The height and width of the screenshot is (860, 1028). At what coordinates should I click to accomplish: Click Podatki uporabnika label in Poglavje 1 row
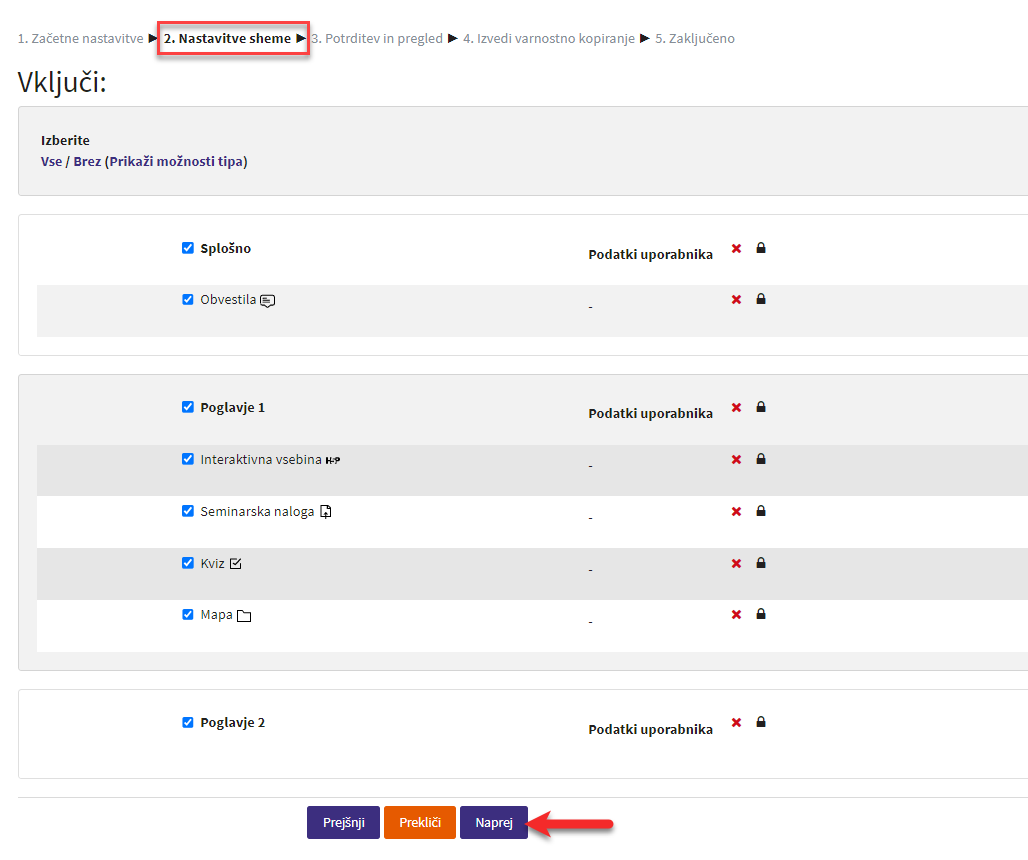point(650,414)
